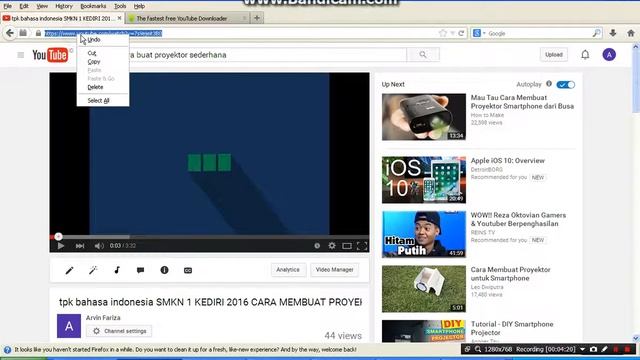Open Mau Tau Cara Membuat Proyektor thumbnail
The height and width of the screenshot is (360, 640).
click(424, 117)
